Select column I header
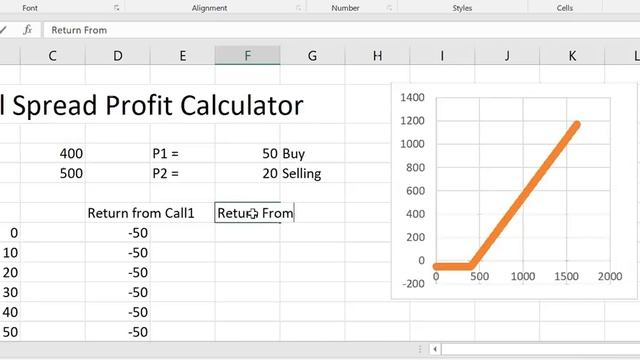This screenshot has height=360, width=640. coord(442,56)
